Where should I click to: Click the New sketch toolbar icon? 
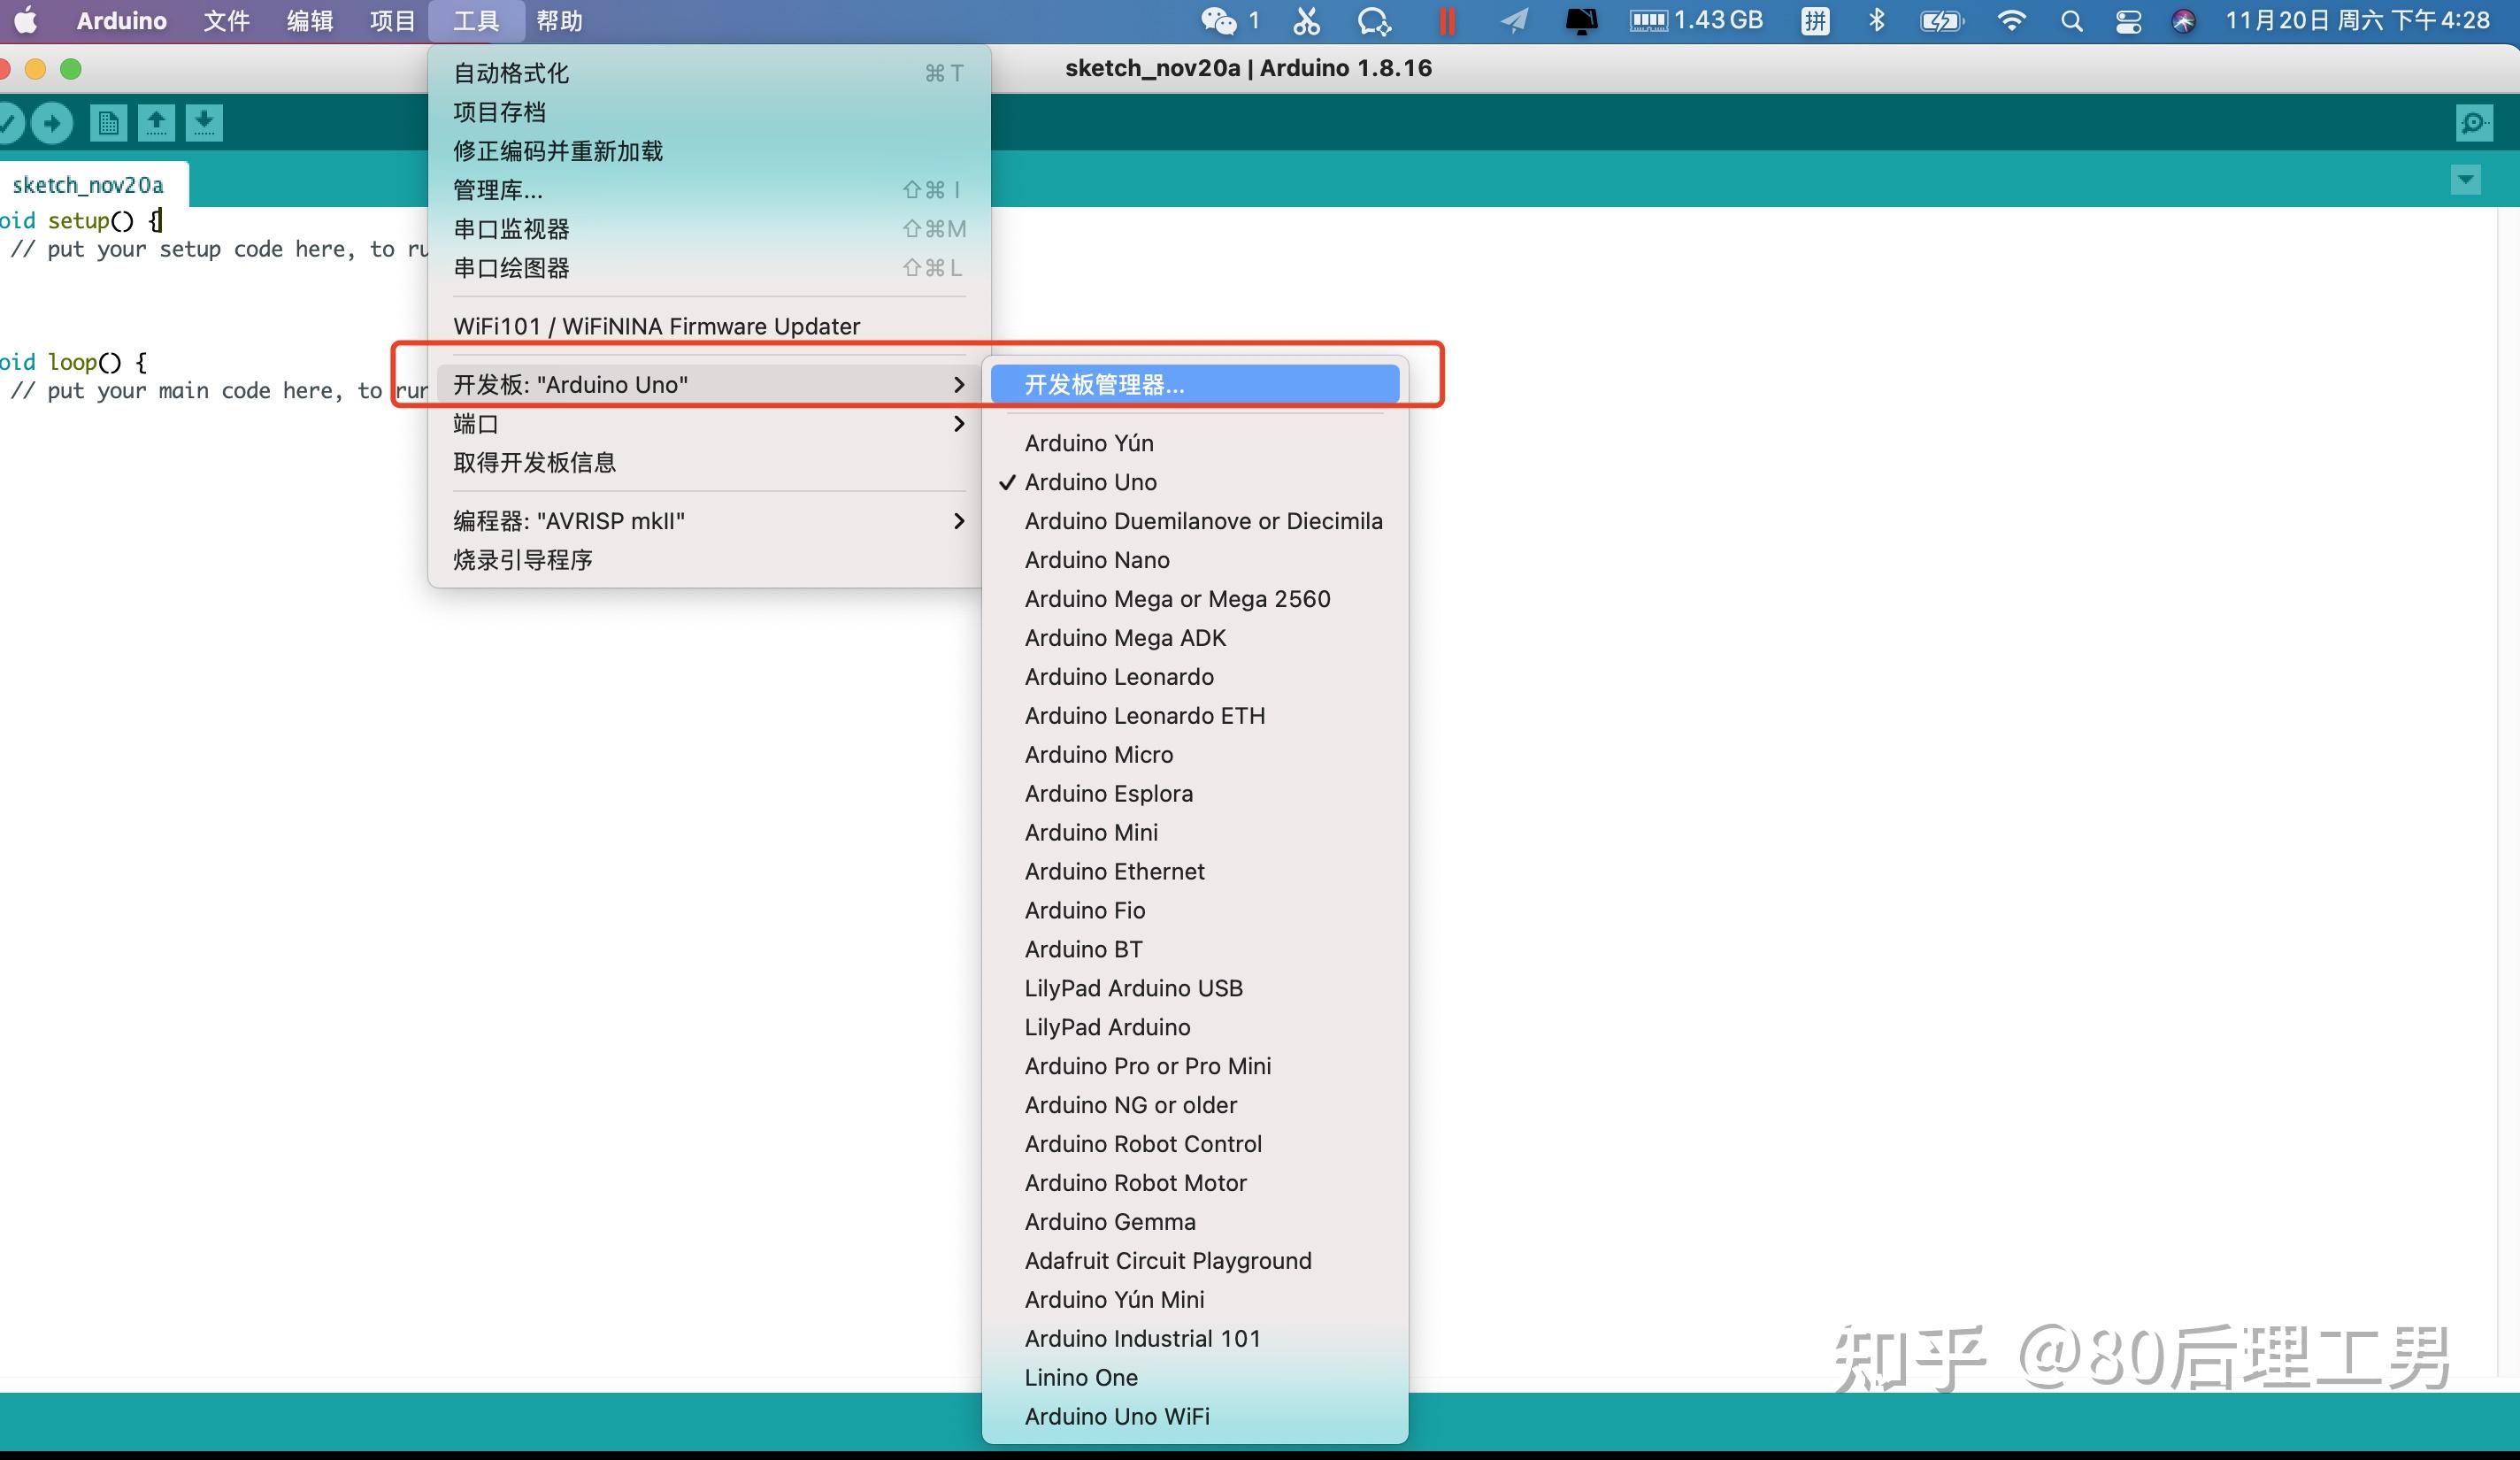(x=108, y=123)
